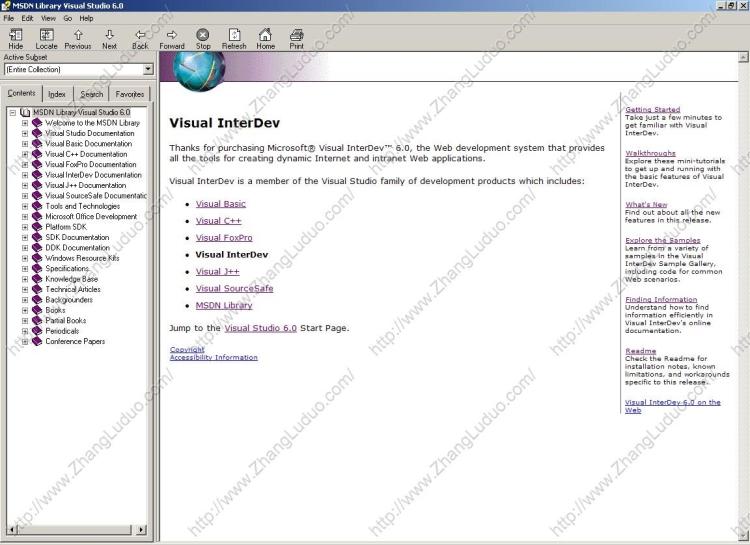Viewport: 750px width, 545px height.
Task: Click the Stop icon
Action: click(x=203, y=34)
